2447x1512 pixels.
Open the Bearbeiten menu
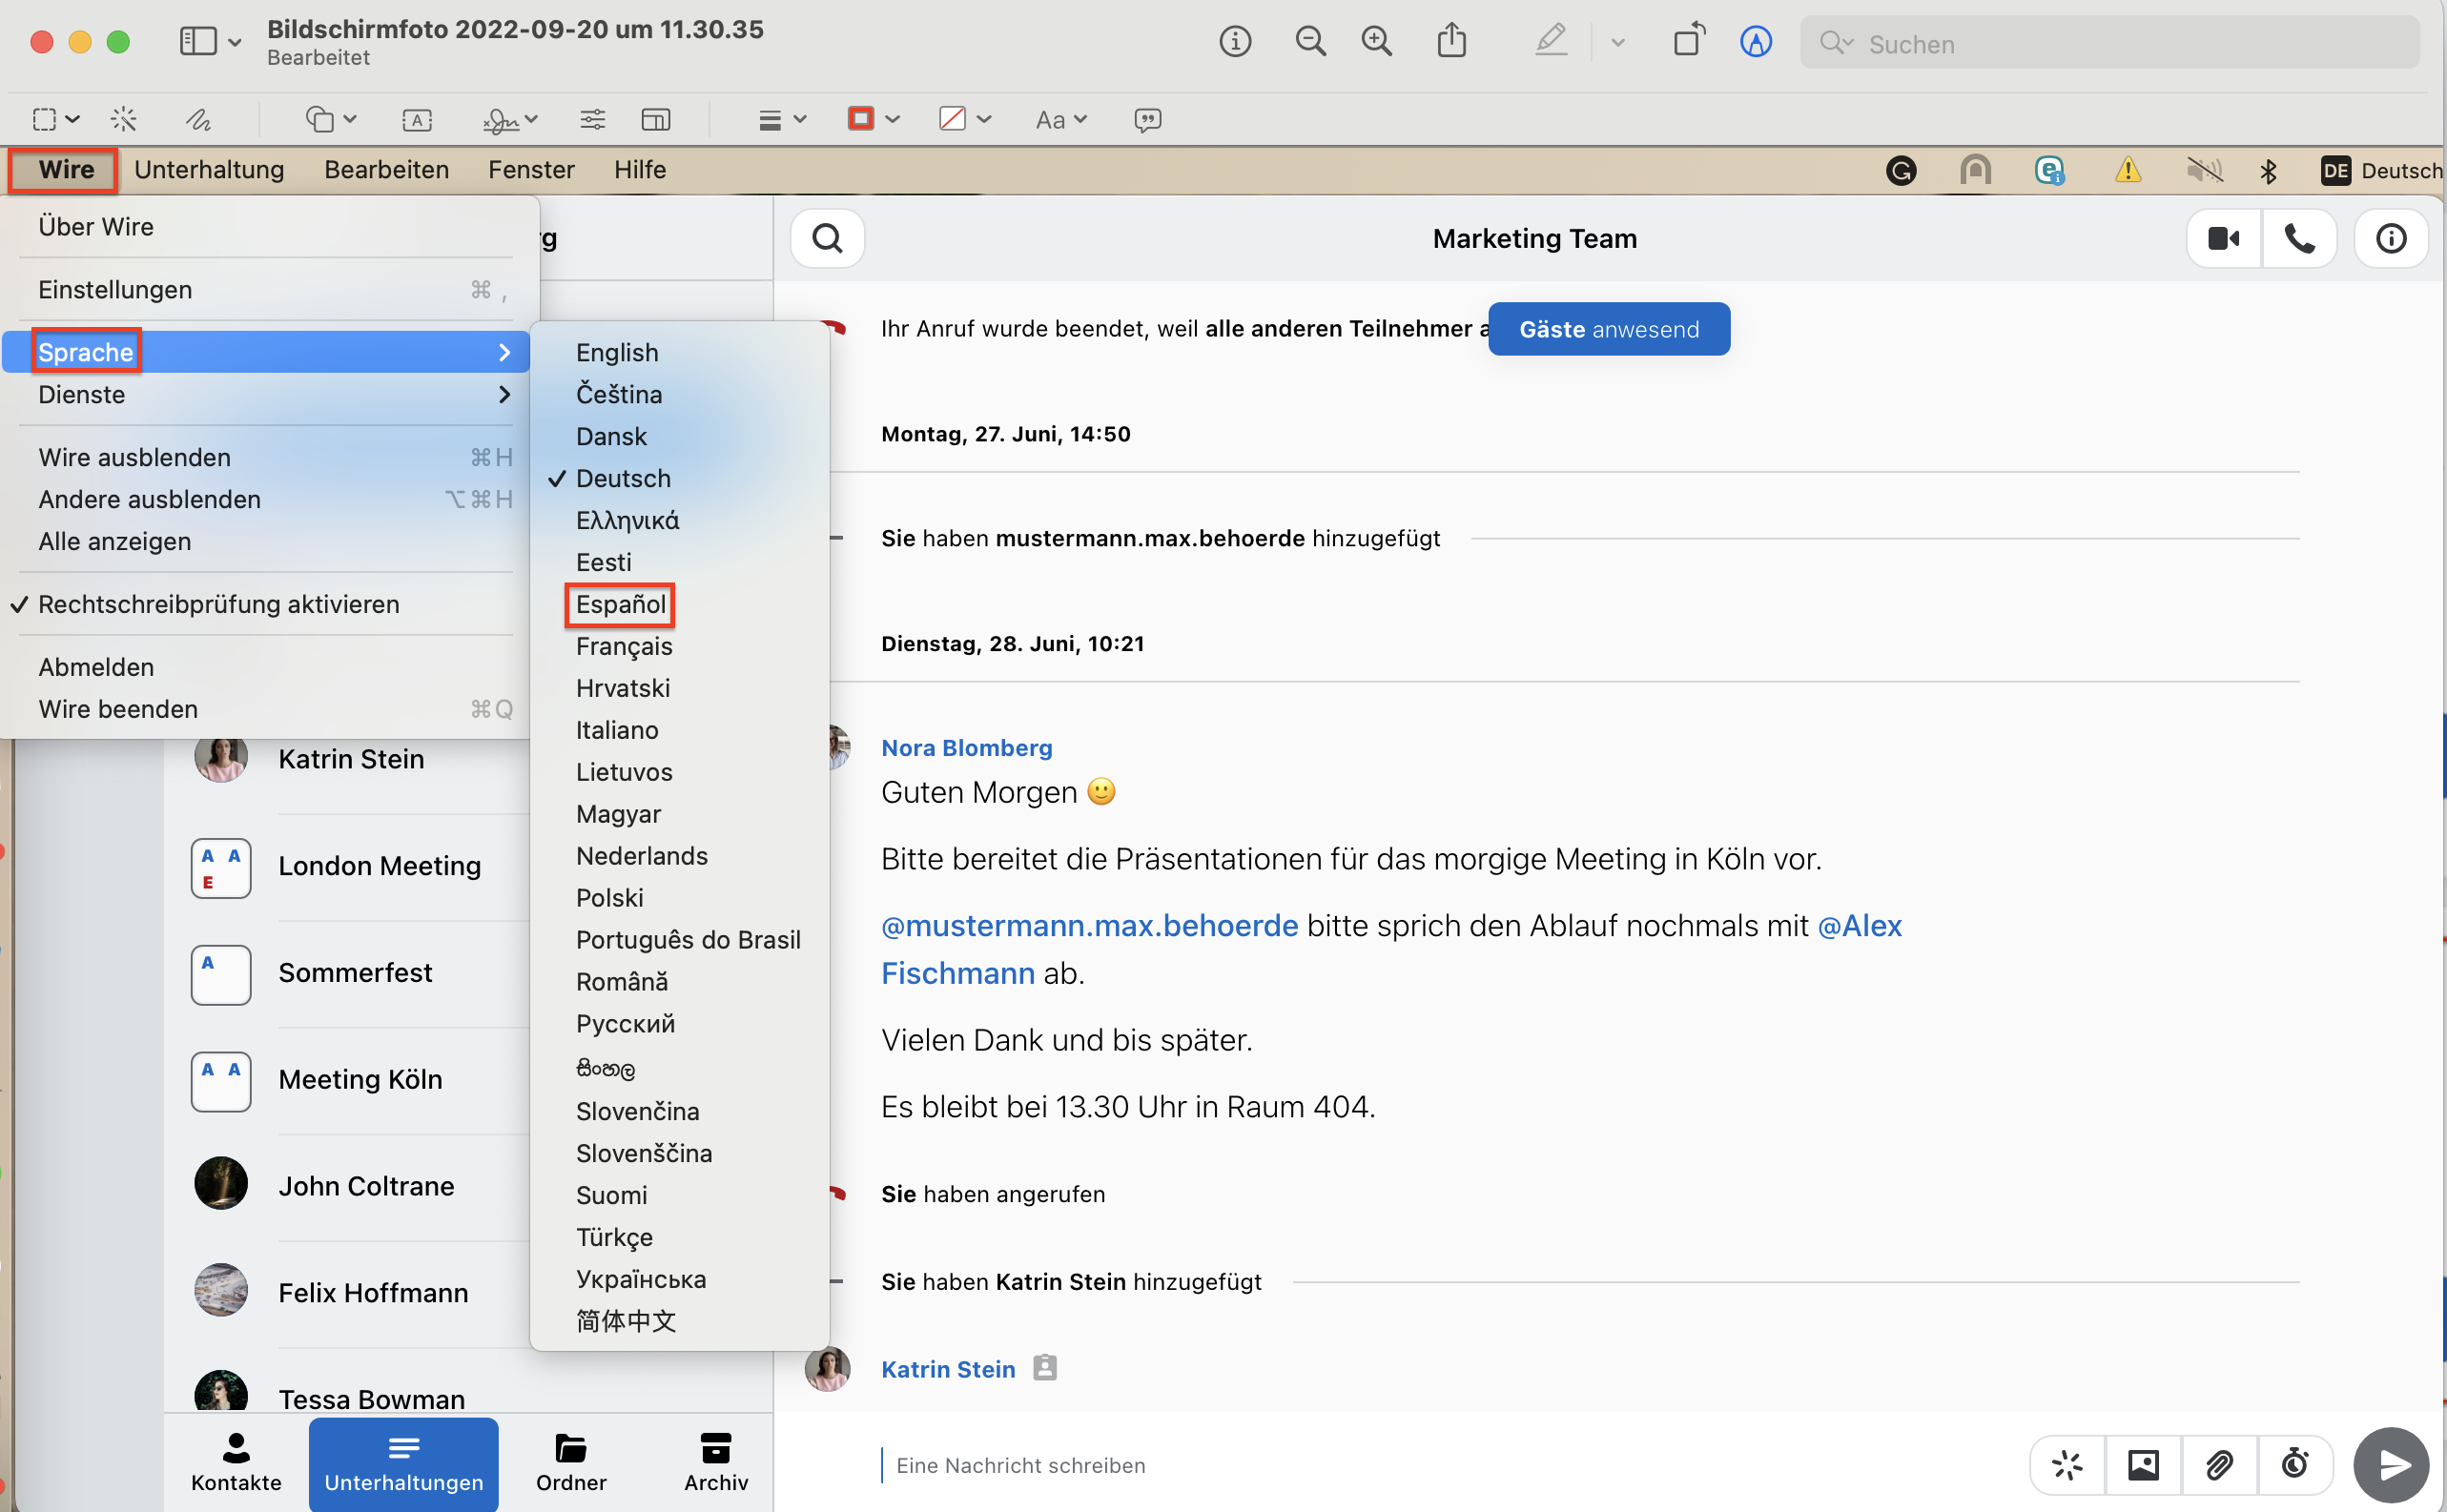point(386,170)
